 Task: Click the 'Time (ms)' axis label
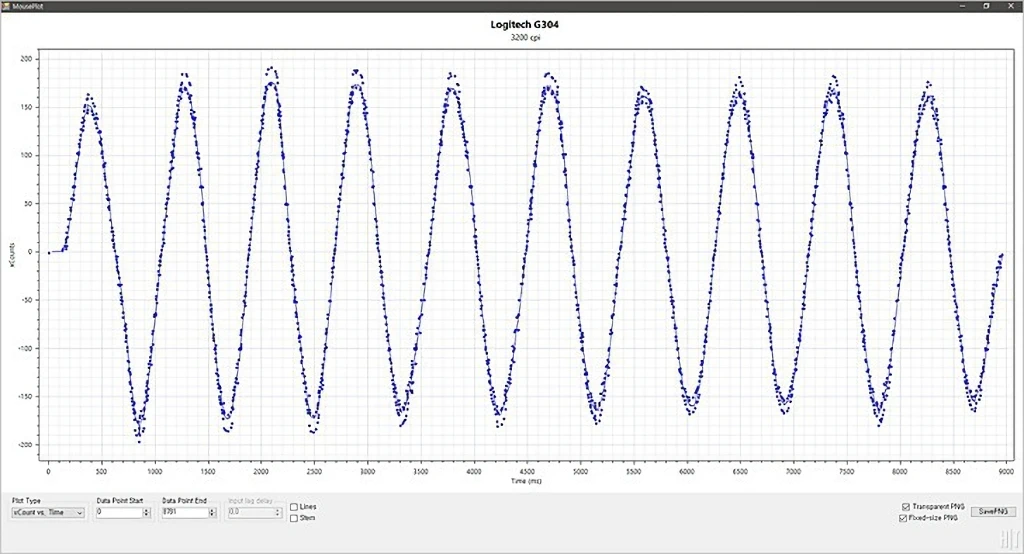(526, 481)
